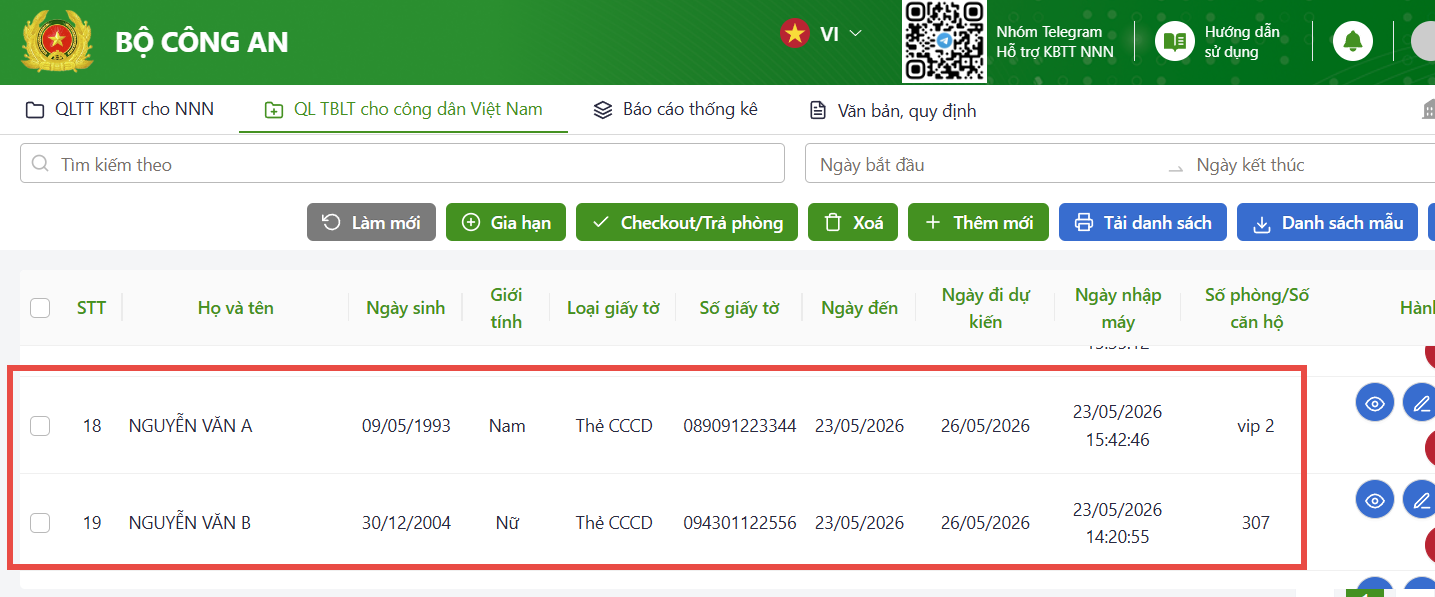Screen dimensions: 1435x597
Task: Click the Gia hạn button
Action: pyautogui.click(x=506, y=222)
